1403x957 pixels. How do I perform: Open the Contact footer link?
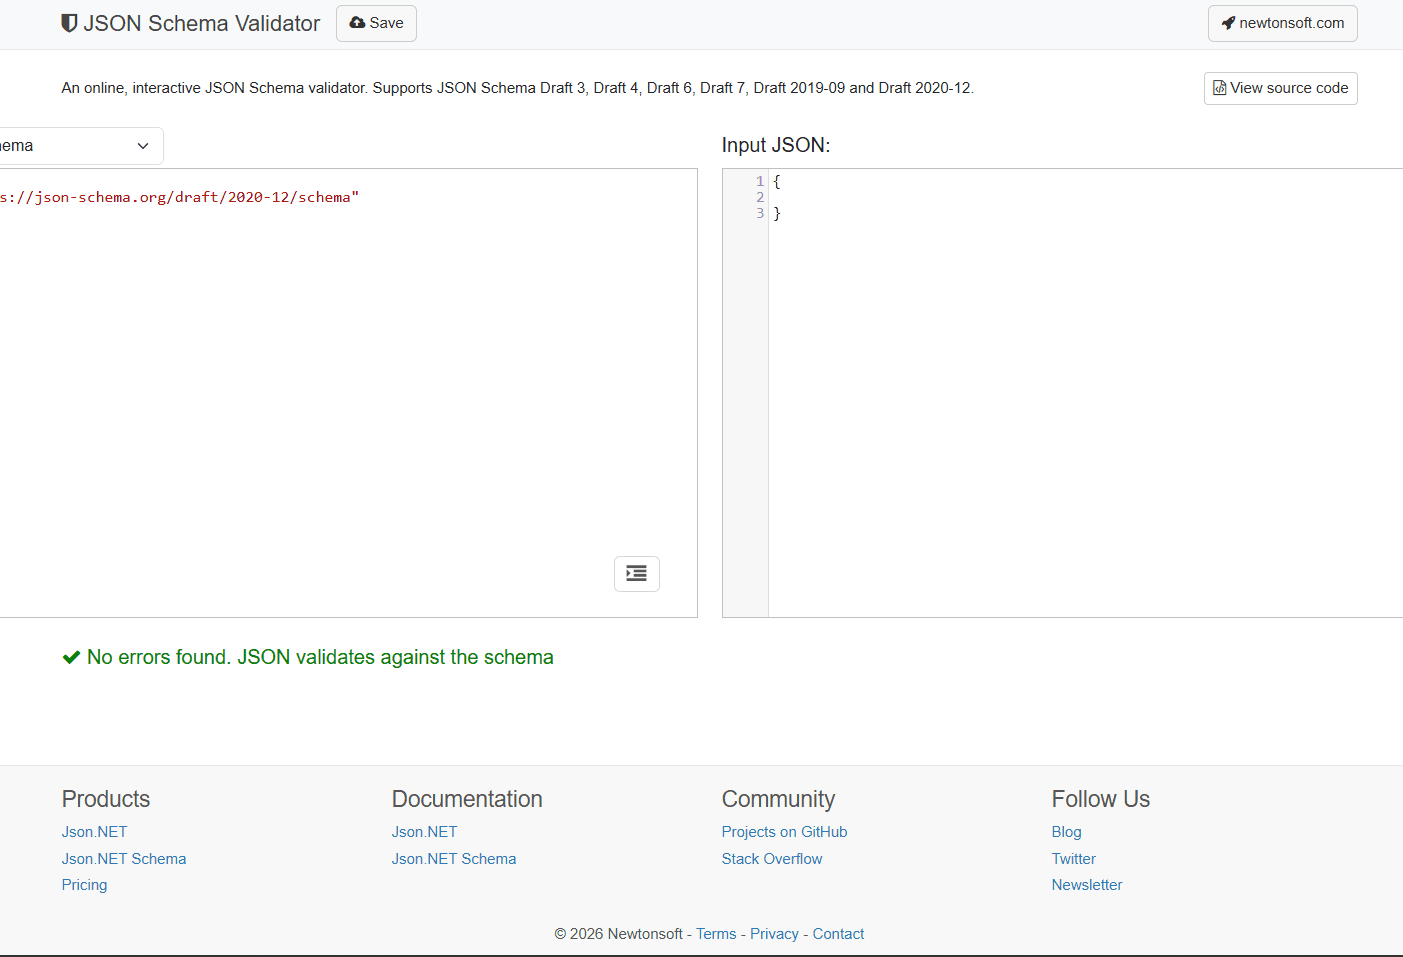(x=838, y=934)
